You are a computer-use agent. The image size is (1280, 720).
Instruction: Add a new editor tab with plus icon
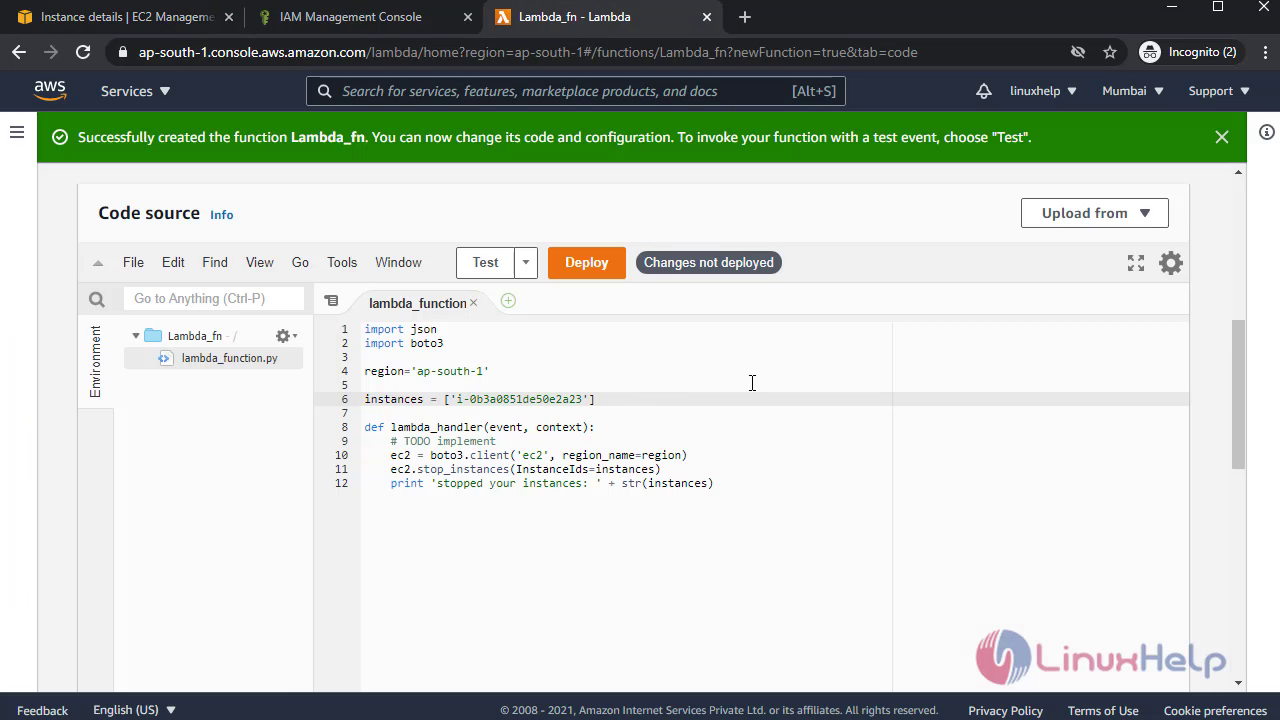click(x=508, y=301)
